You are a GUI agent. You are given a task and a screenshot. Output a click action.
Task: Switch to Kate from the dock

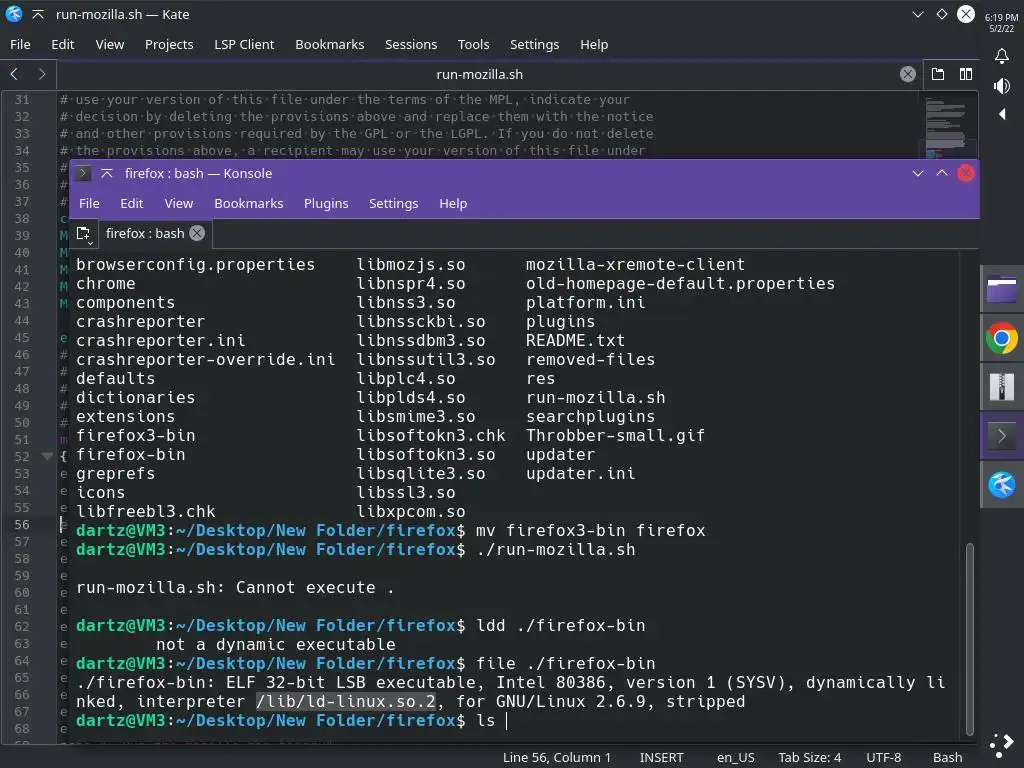pos(1001,485)
